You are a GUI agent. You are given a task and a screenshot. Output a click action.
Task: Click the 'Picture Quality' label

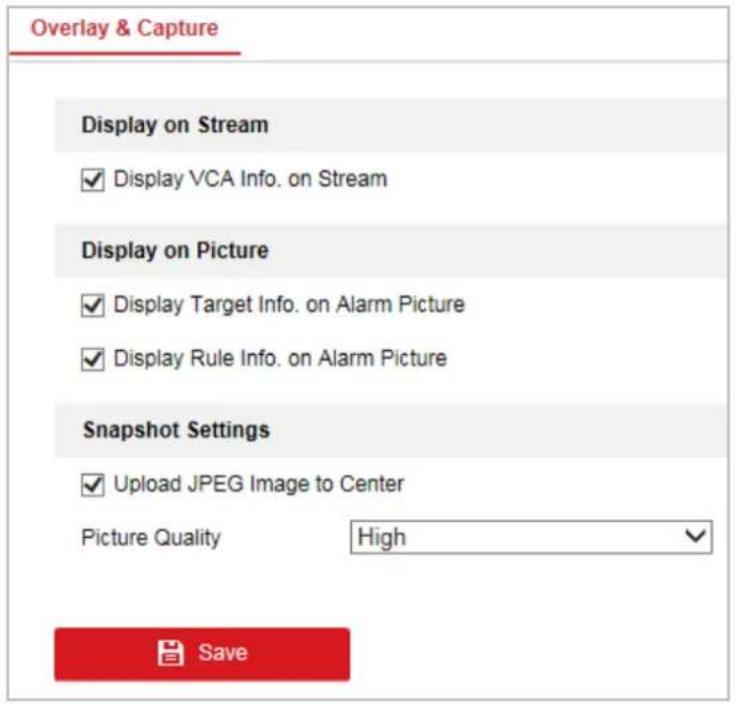(150, 538)
